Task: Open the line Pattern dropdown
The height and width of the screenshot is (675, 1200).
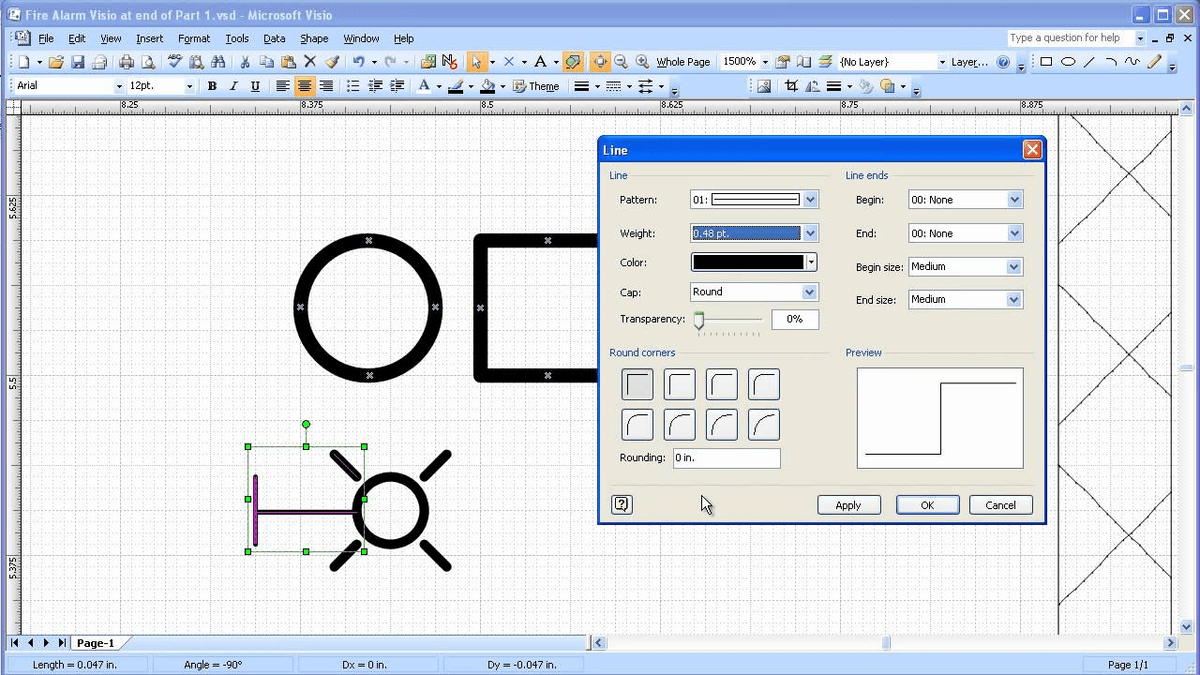Action: [810, 199]
